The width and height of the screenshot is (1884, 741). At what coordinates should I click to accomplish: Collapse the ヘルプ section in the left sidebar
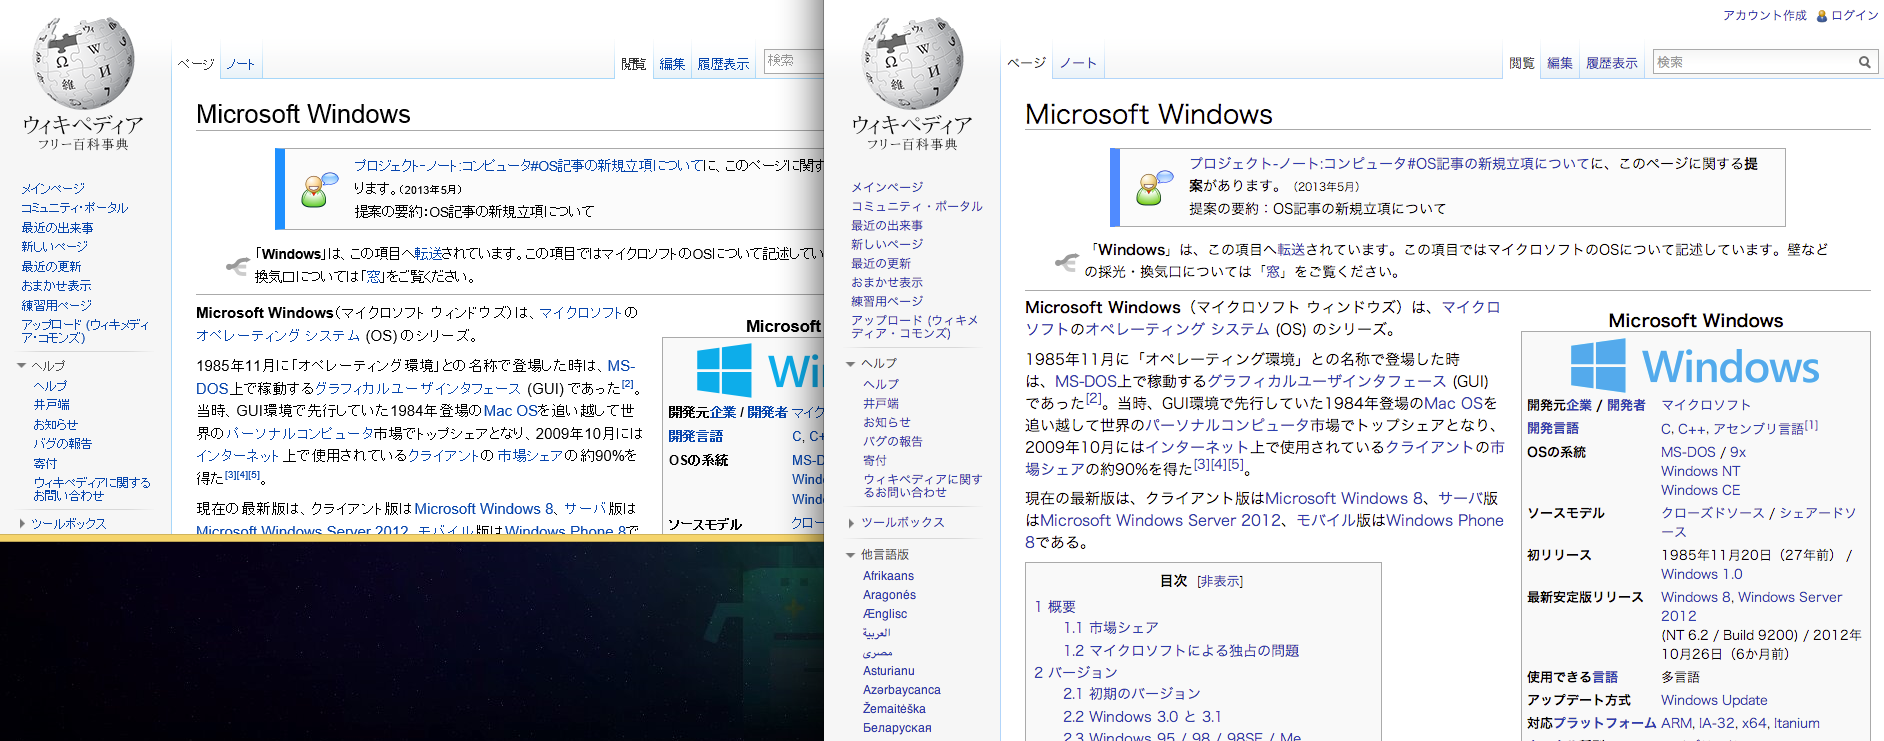click(22, 366)
